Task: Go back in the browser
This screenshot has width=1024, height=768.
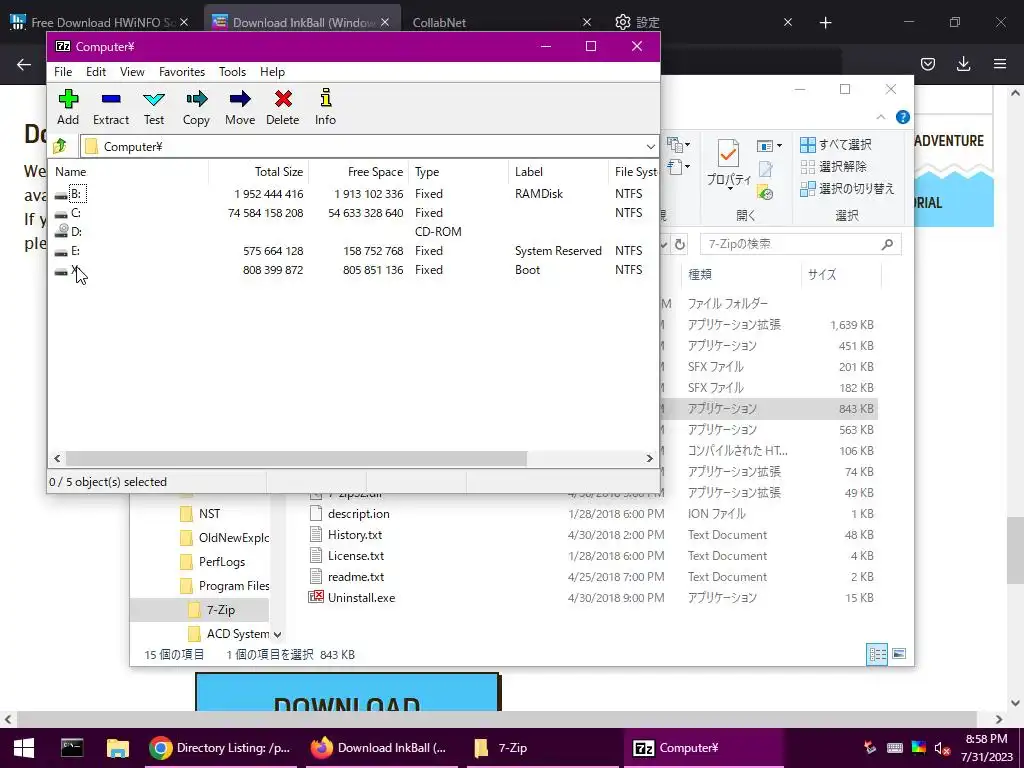Action: (x=24, y=64)
